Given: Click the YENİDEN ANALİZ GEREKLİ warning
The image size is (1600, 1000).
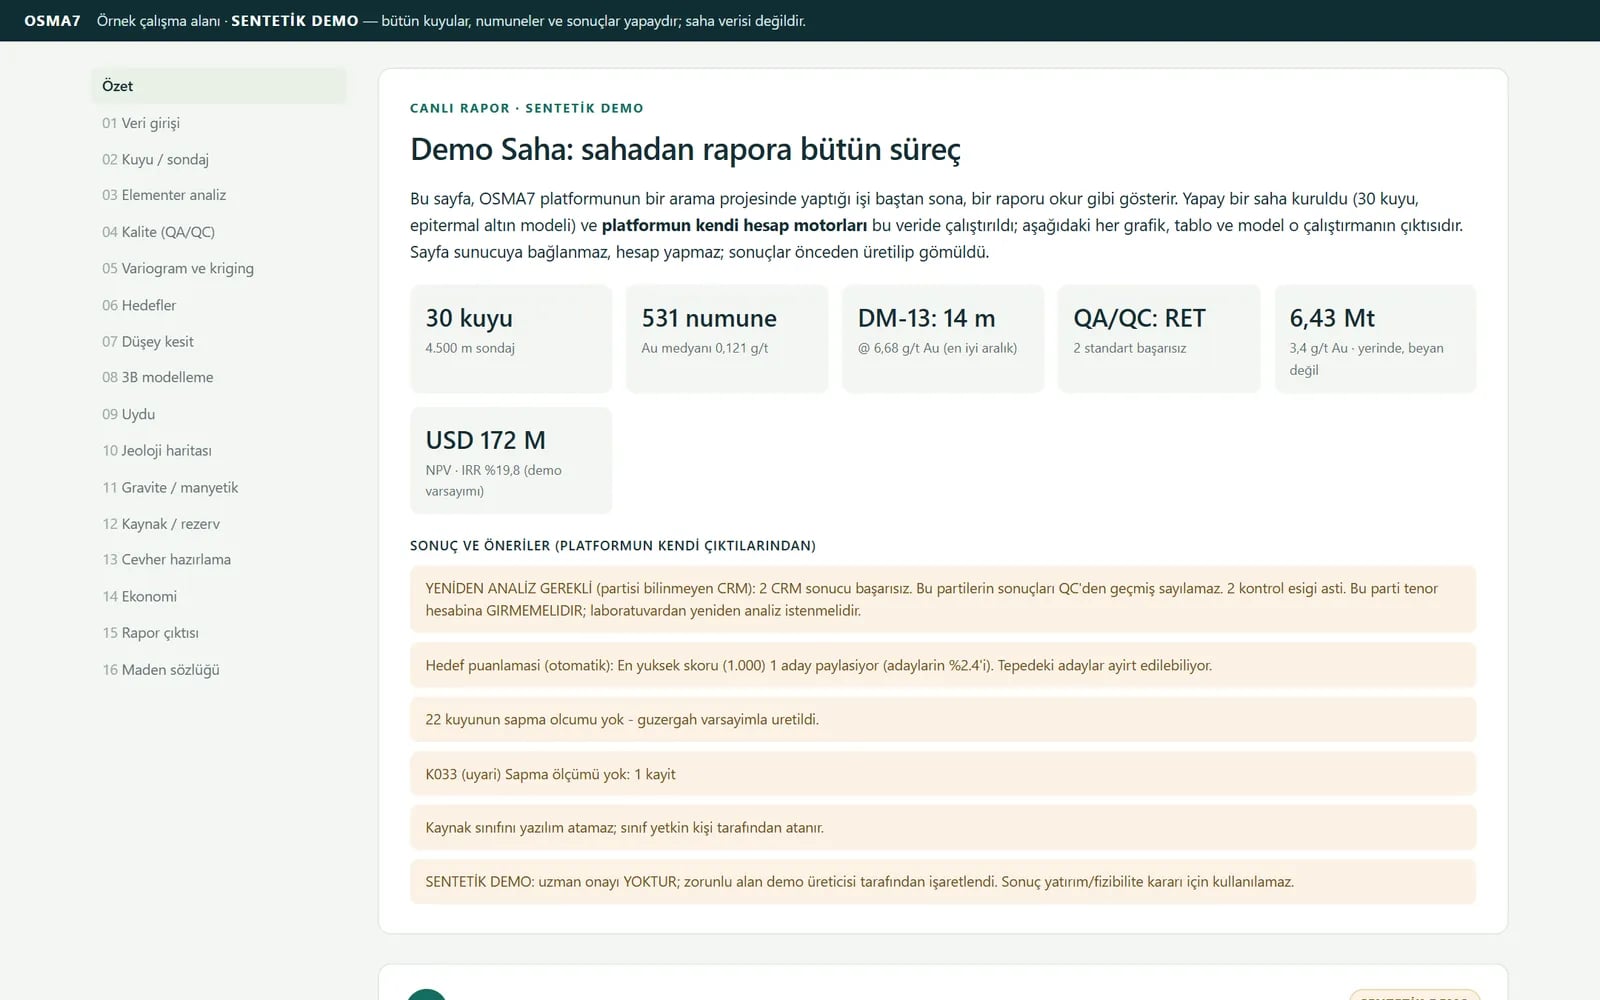Looking at the screenshot, I should [943, 599].
